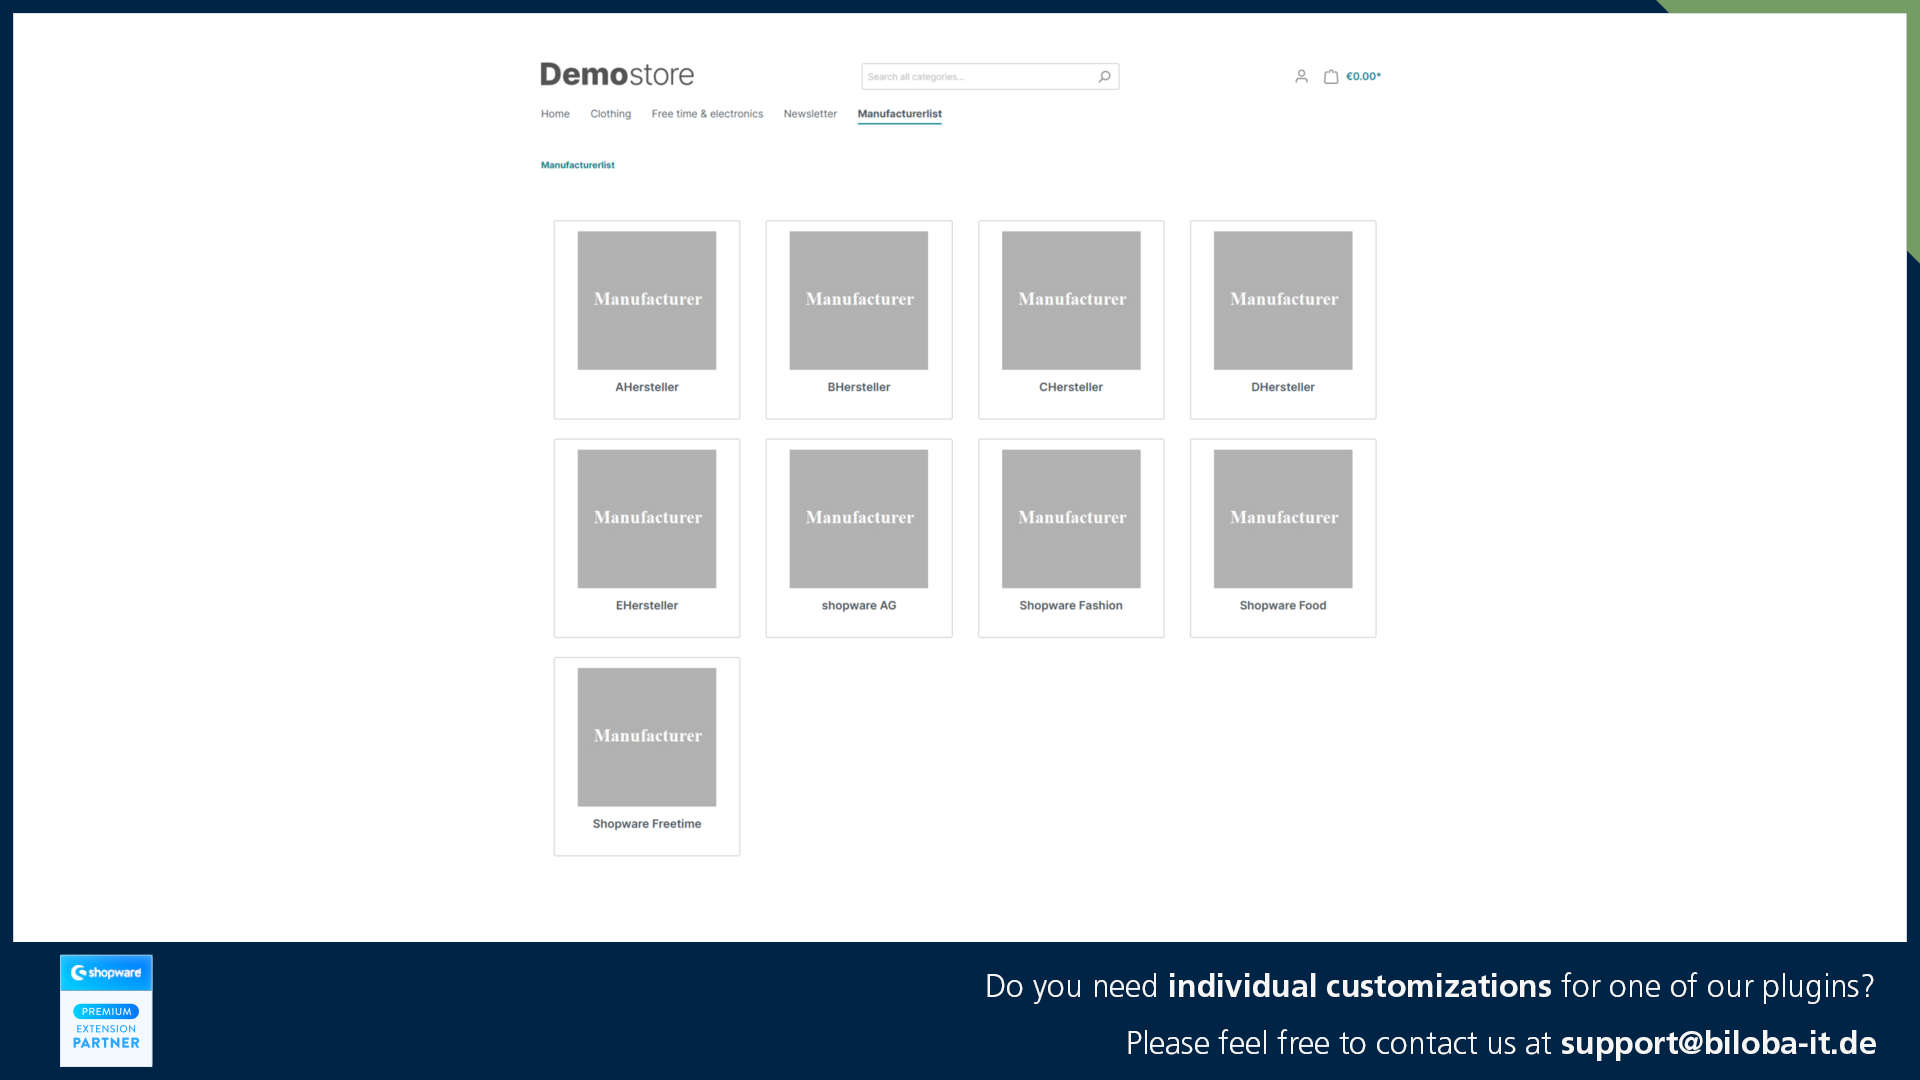Go to the Home menu item
This screenshot has width=1920, height=1080.
(x=555, y=114)
